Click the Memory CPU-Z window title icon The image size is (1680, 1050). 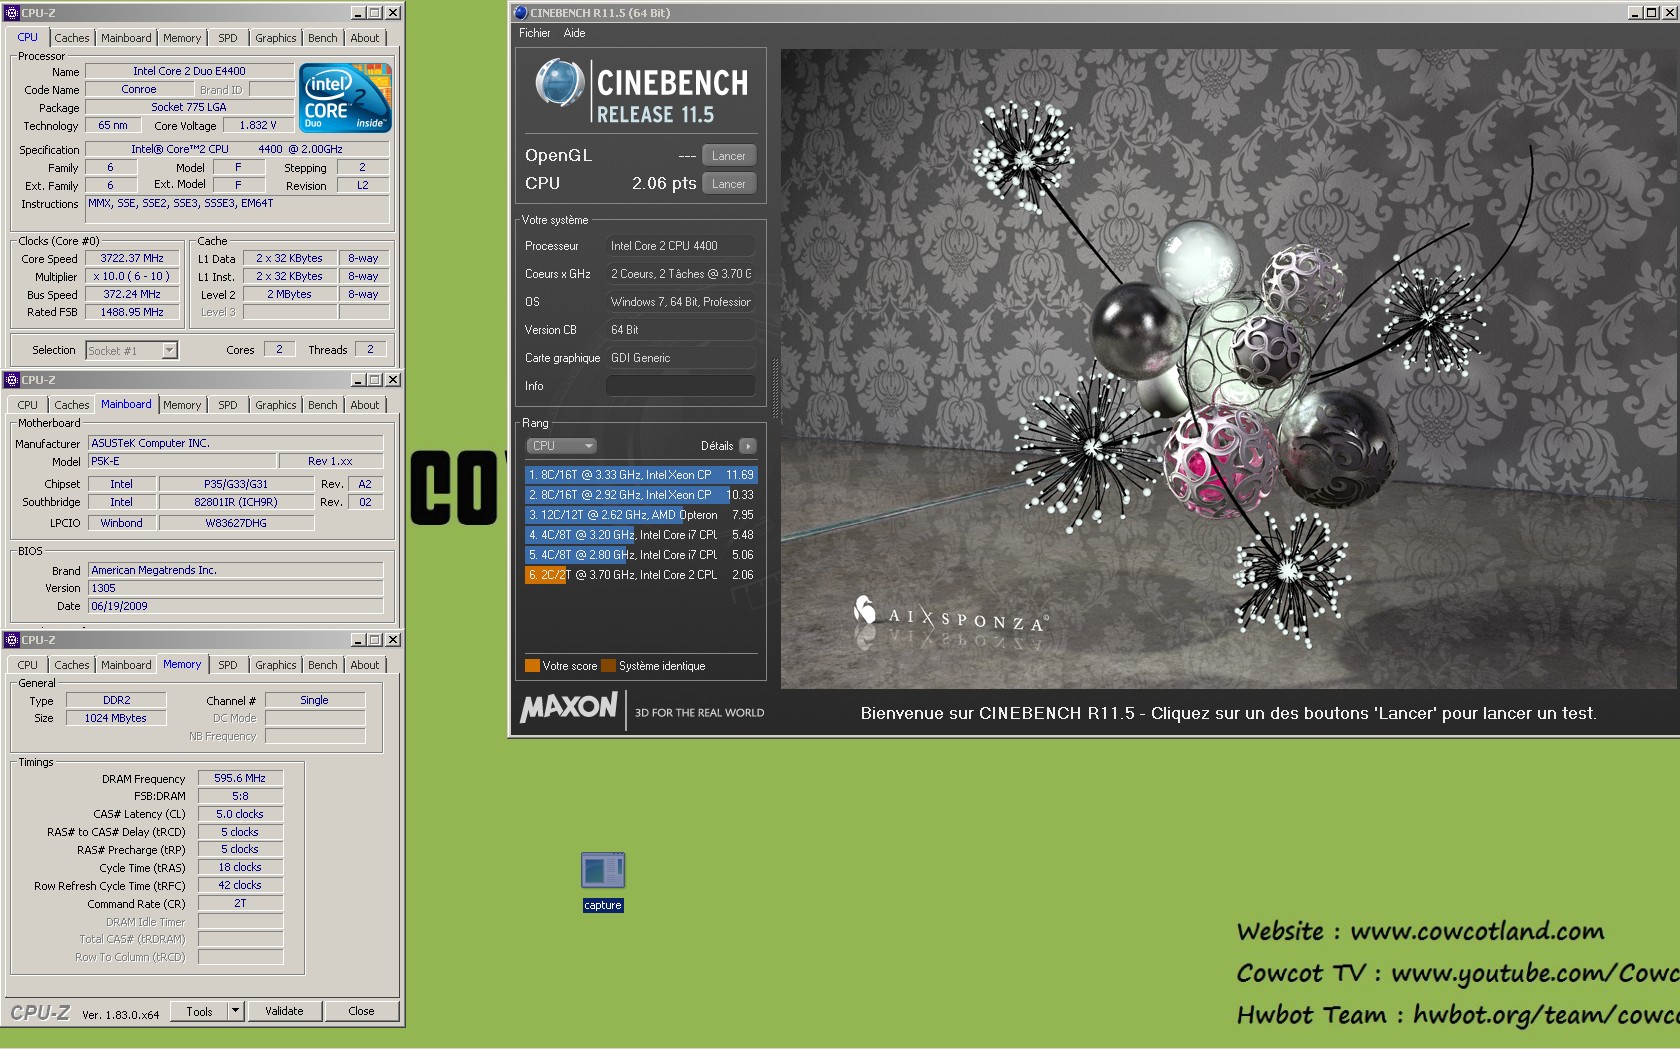(x=12, y=640)
